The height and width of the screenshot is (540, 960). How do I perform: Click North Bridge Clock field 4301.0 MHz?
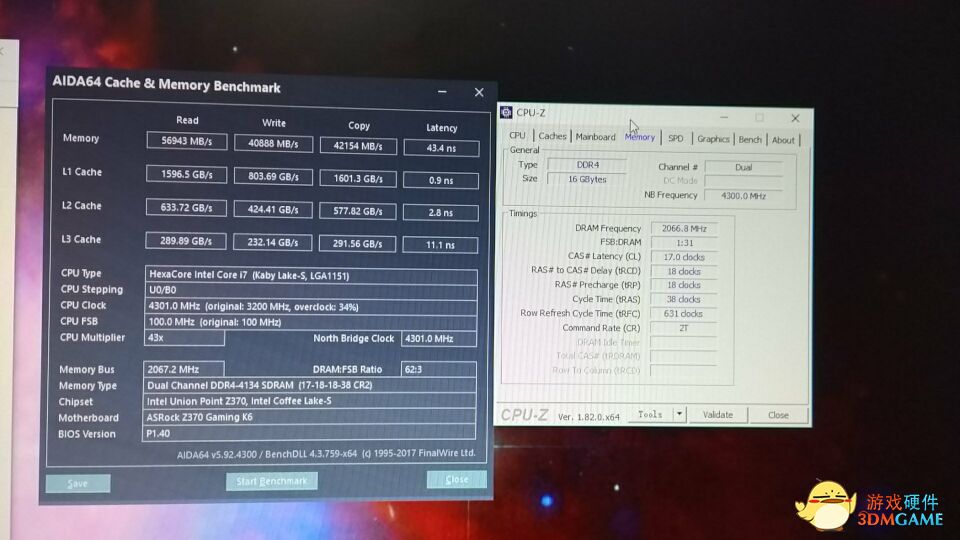coord(439,339)
